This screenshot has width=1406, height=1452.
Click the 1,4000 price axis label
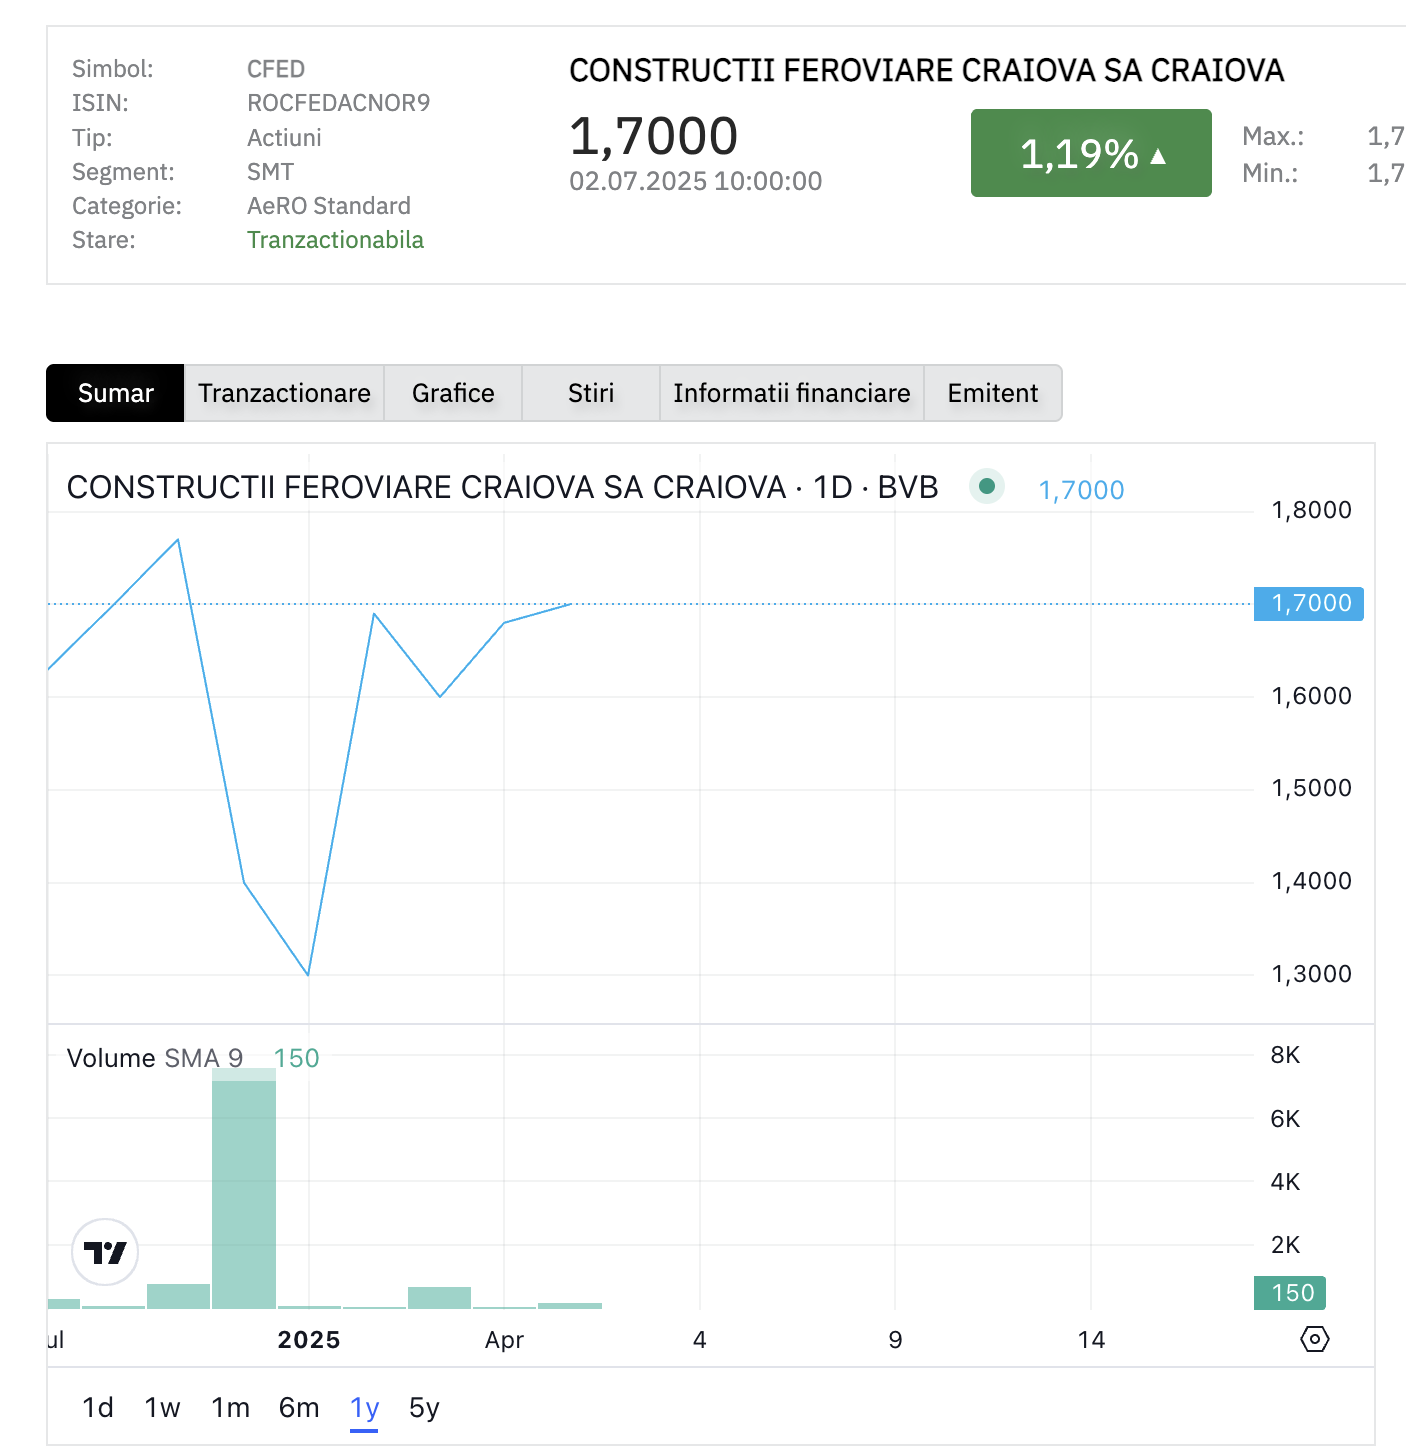pyautogui.click(x=1311, y=881)
